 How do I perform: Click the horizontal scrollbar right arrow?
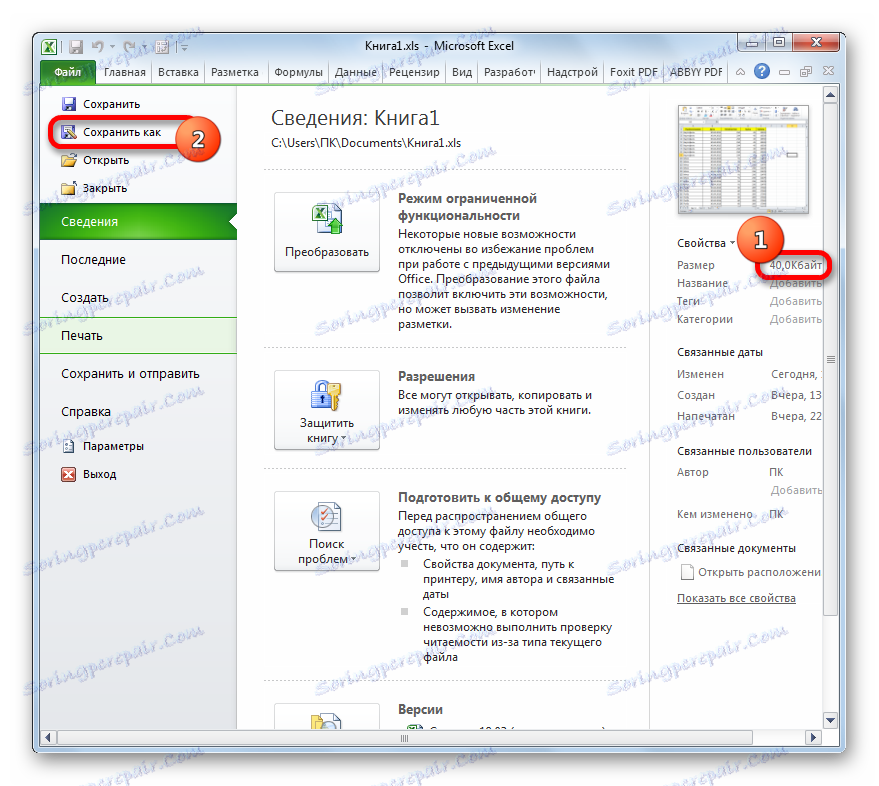pyautogui.click(x=813, y=737)
